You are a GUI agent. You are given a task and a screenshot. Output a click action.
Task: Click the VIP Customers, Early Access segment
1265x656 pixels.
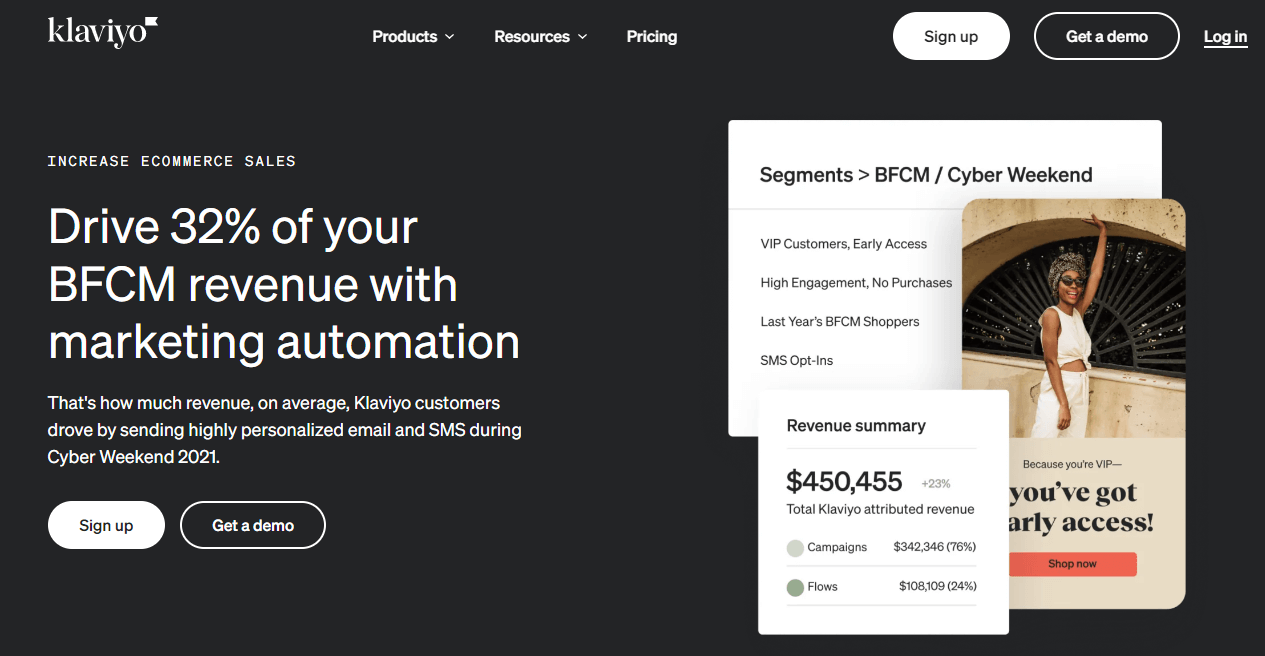(x=843, y=243)
